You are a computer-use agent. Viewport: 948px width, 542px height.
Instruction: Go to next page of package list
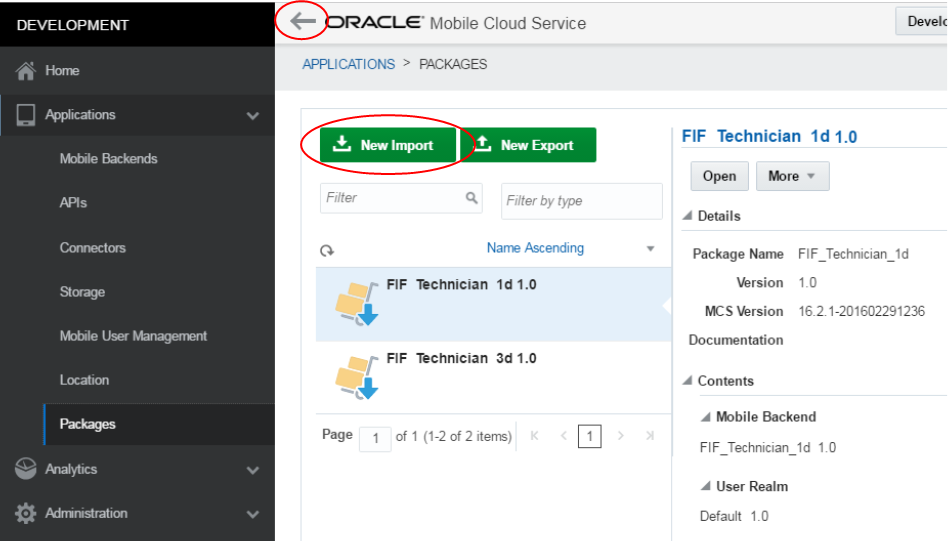coord(620,436)
